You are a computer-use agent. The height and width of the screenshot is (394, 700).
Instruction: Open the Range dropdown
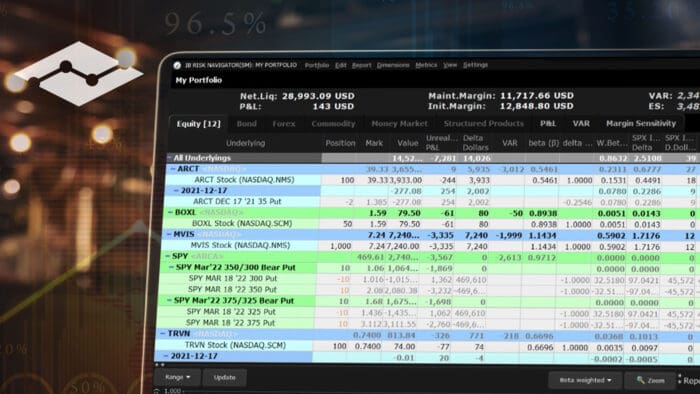tap(177, 377)
